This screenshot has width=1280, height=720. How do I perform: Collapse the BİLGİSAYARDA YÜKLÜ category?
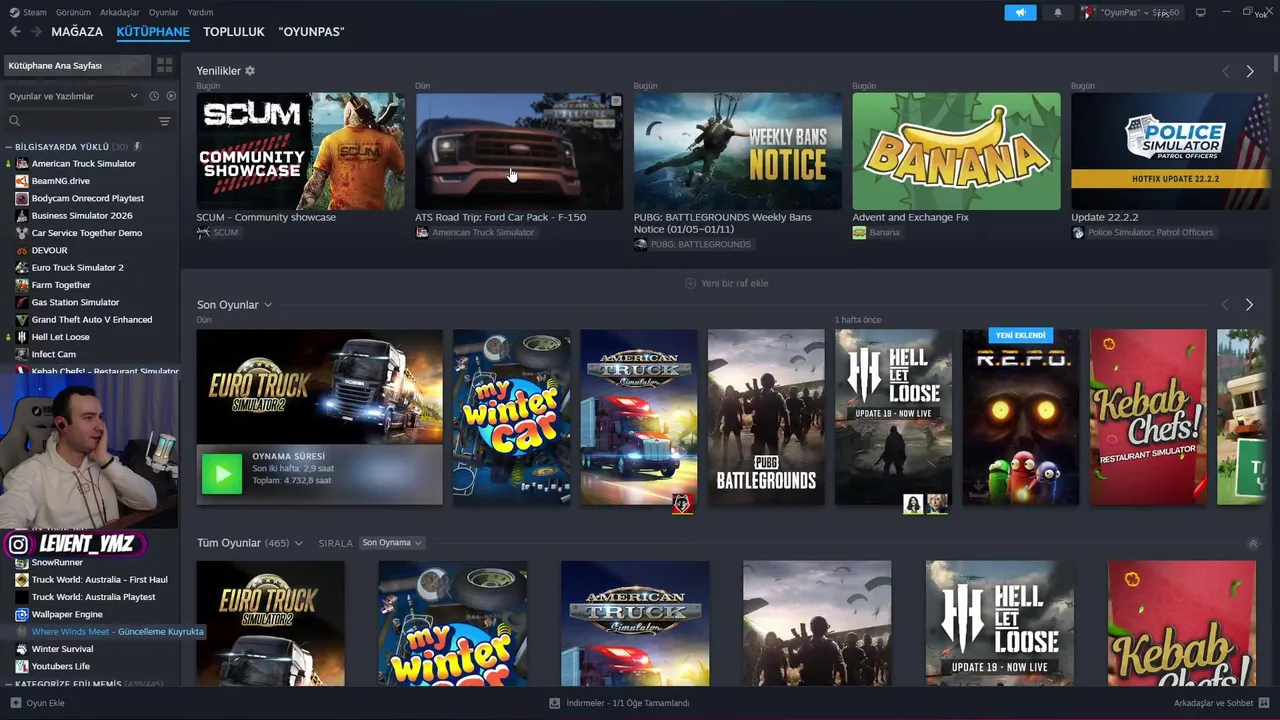tap(8, 147)
